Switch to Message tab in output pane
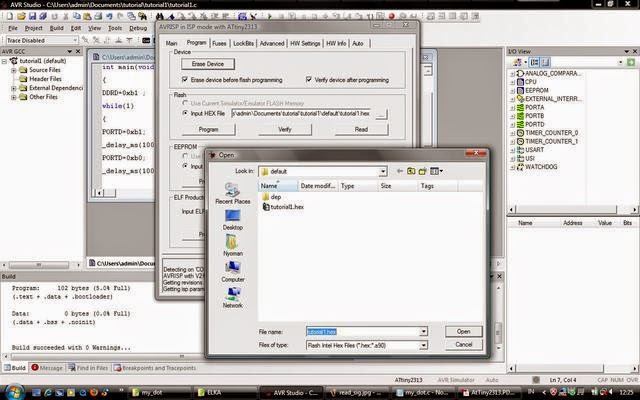The image size is (640, 400). tap(47, 368)
